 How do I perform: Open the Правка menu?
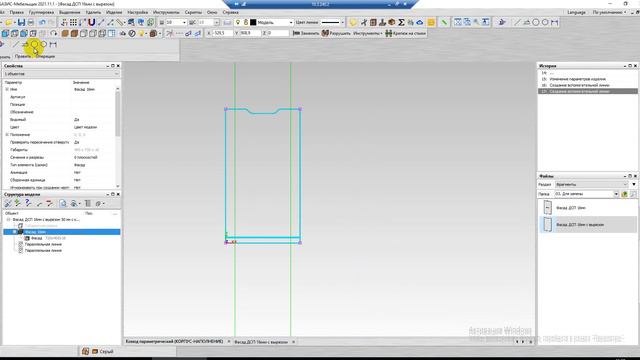click(17, 12)
